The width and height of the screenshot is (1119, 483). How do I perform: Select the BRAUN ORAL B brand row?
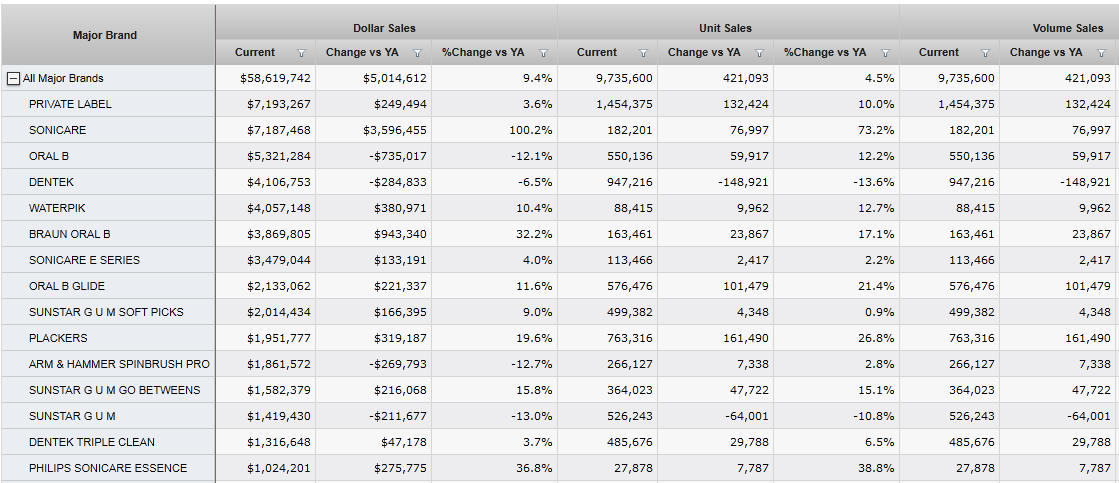69,234
